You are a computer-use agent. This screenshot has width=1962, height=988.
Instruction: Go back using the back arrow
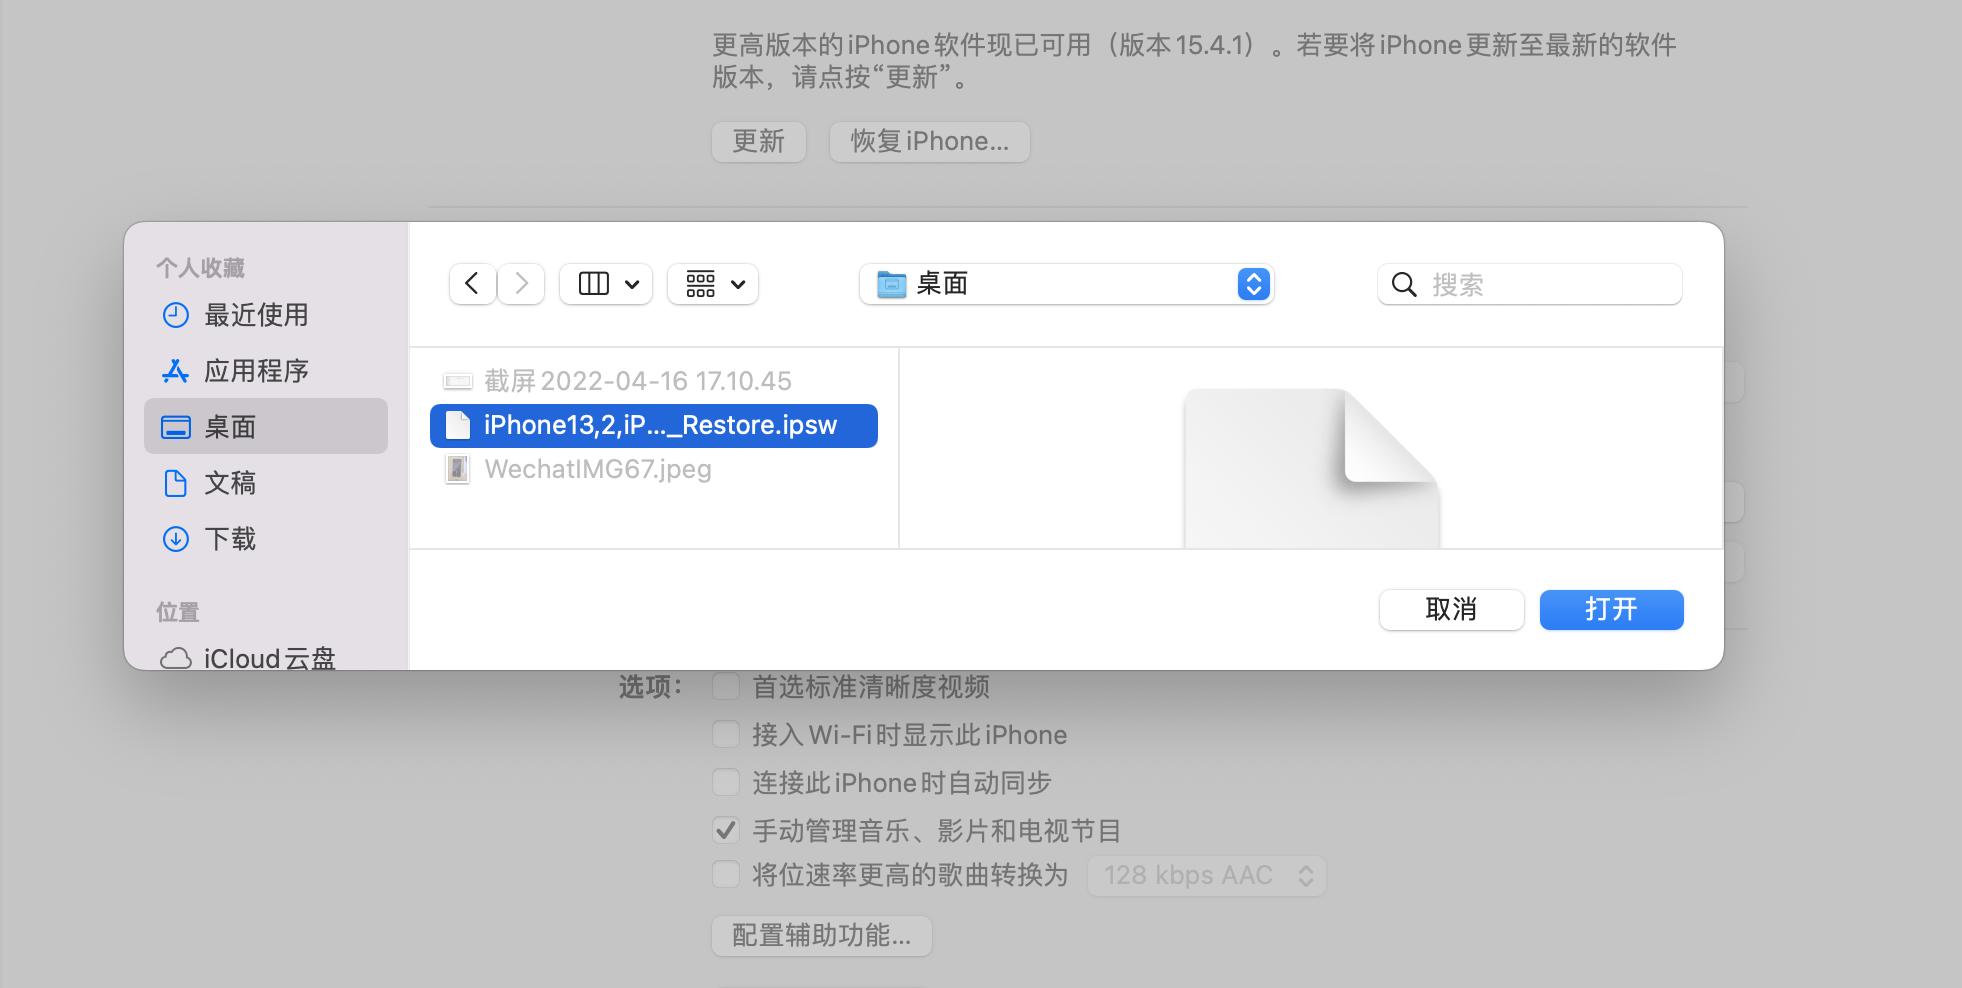(x=471, y=283)
